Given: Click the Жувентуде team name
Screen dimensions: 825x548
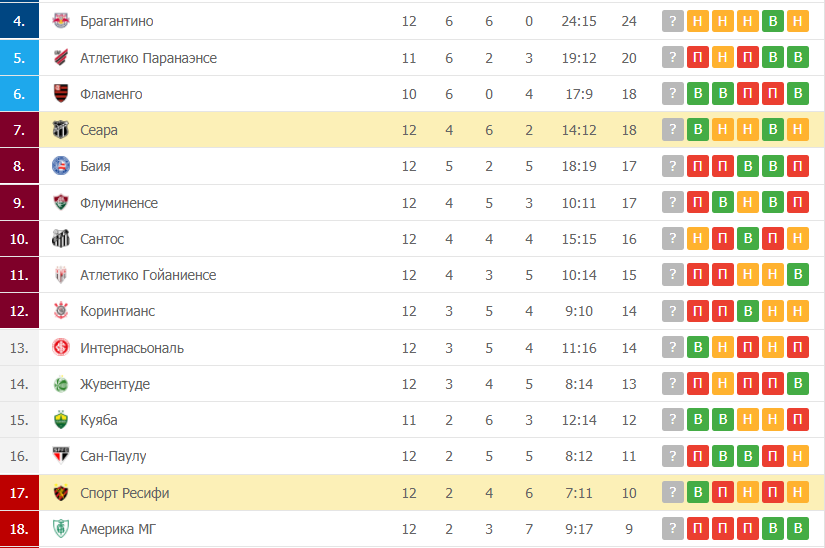Looking at the screenshot, I should (x=115, y=384).
